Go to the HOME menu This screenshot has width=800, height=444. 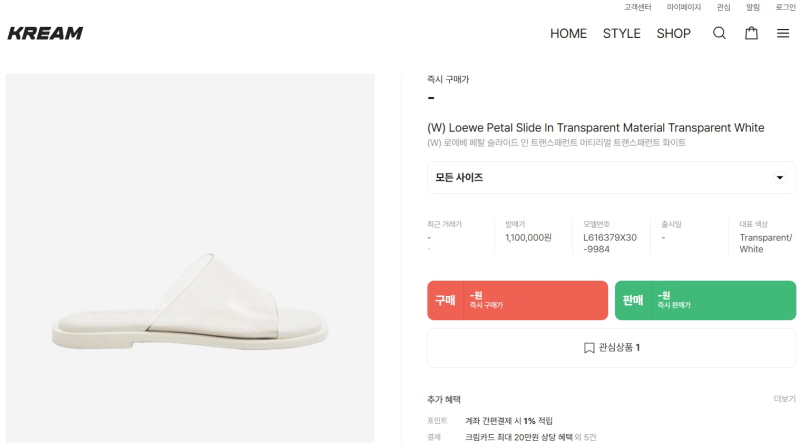[x=568, y=33]
